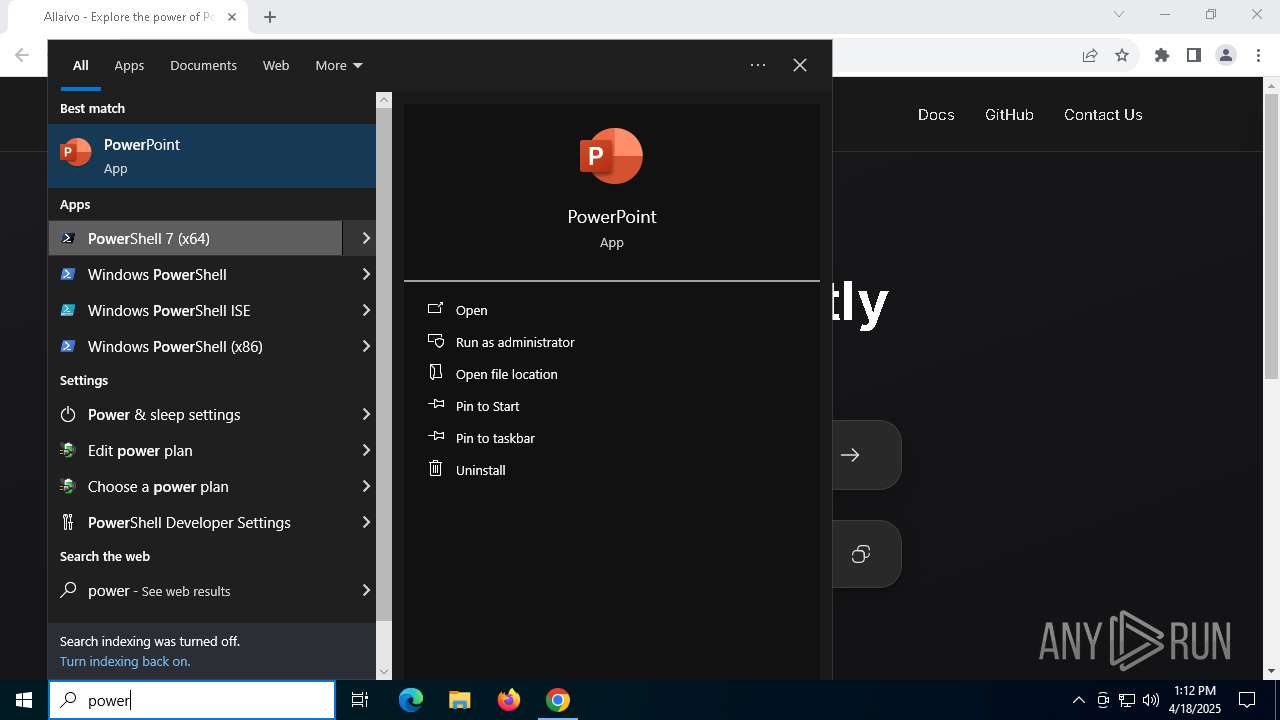The height and width of the screenshot is (720, 1280).
Task: Expand PowerShell Developer Settings arrow
Action: click(366, 522)
